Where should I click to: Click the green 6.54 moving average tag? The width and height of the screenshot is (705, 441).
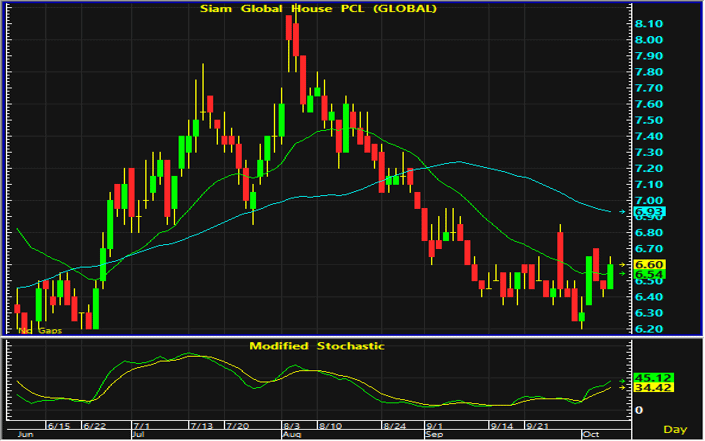[x=649, y=274]
